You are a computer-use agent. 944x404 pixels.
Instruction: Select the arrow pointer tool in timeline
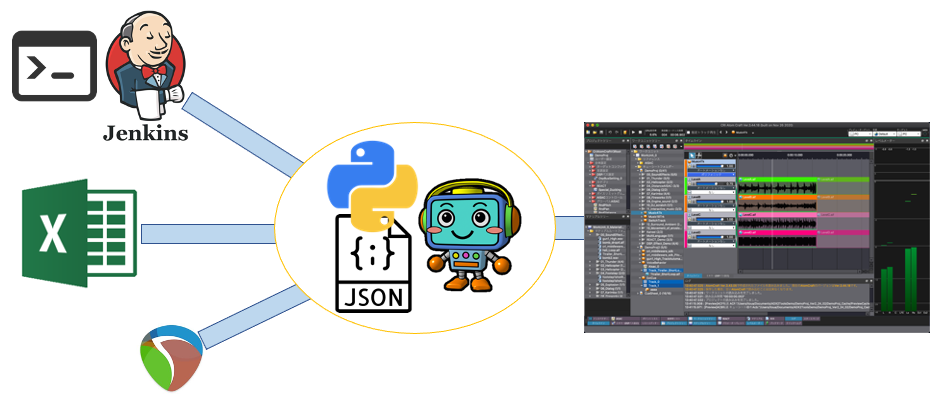[692, 155]
